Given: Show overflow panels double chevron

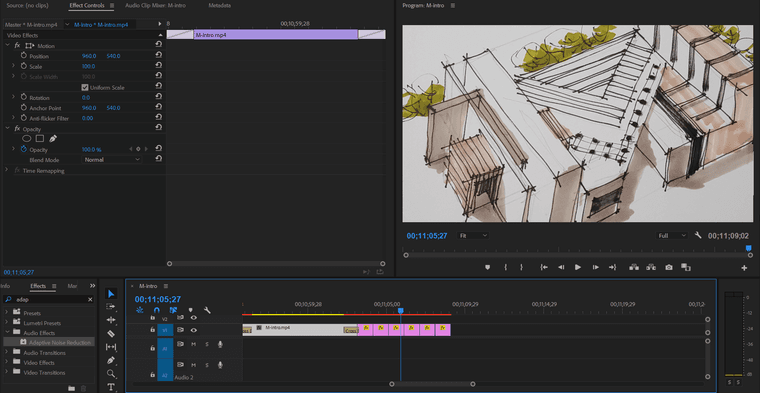Looking at the screenshot, I should [x=93, y=286].
